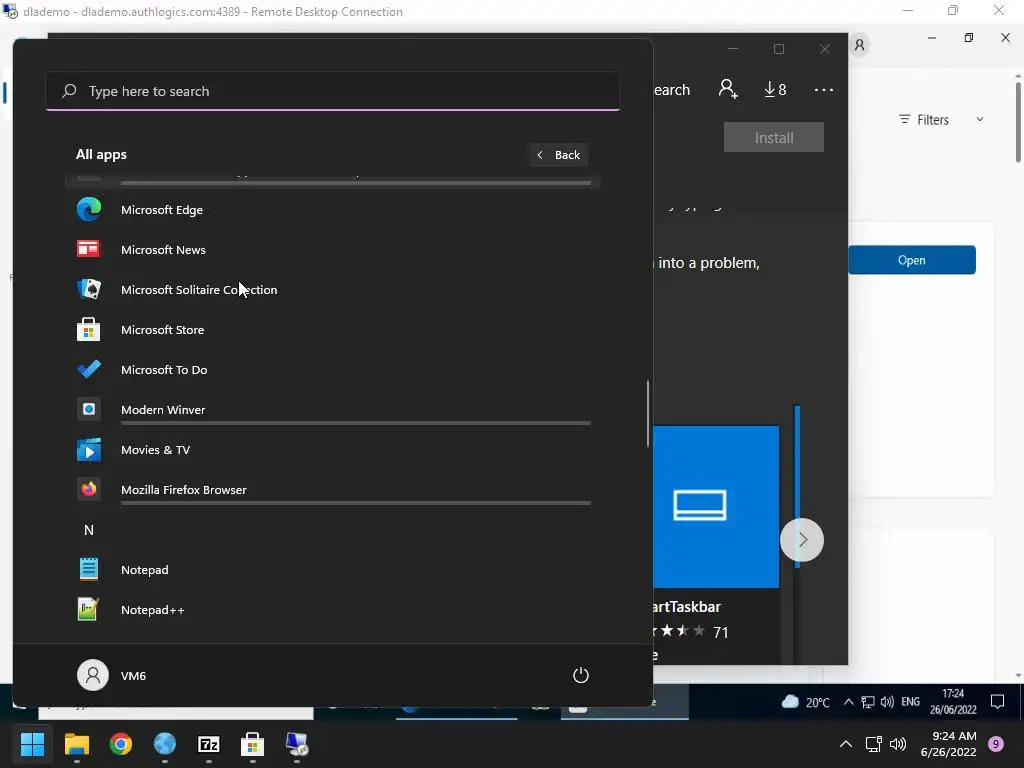
Task: Open the local network tray icon
Action: click(x=873, y=744)
